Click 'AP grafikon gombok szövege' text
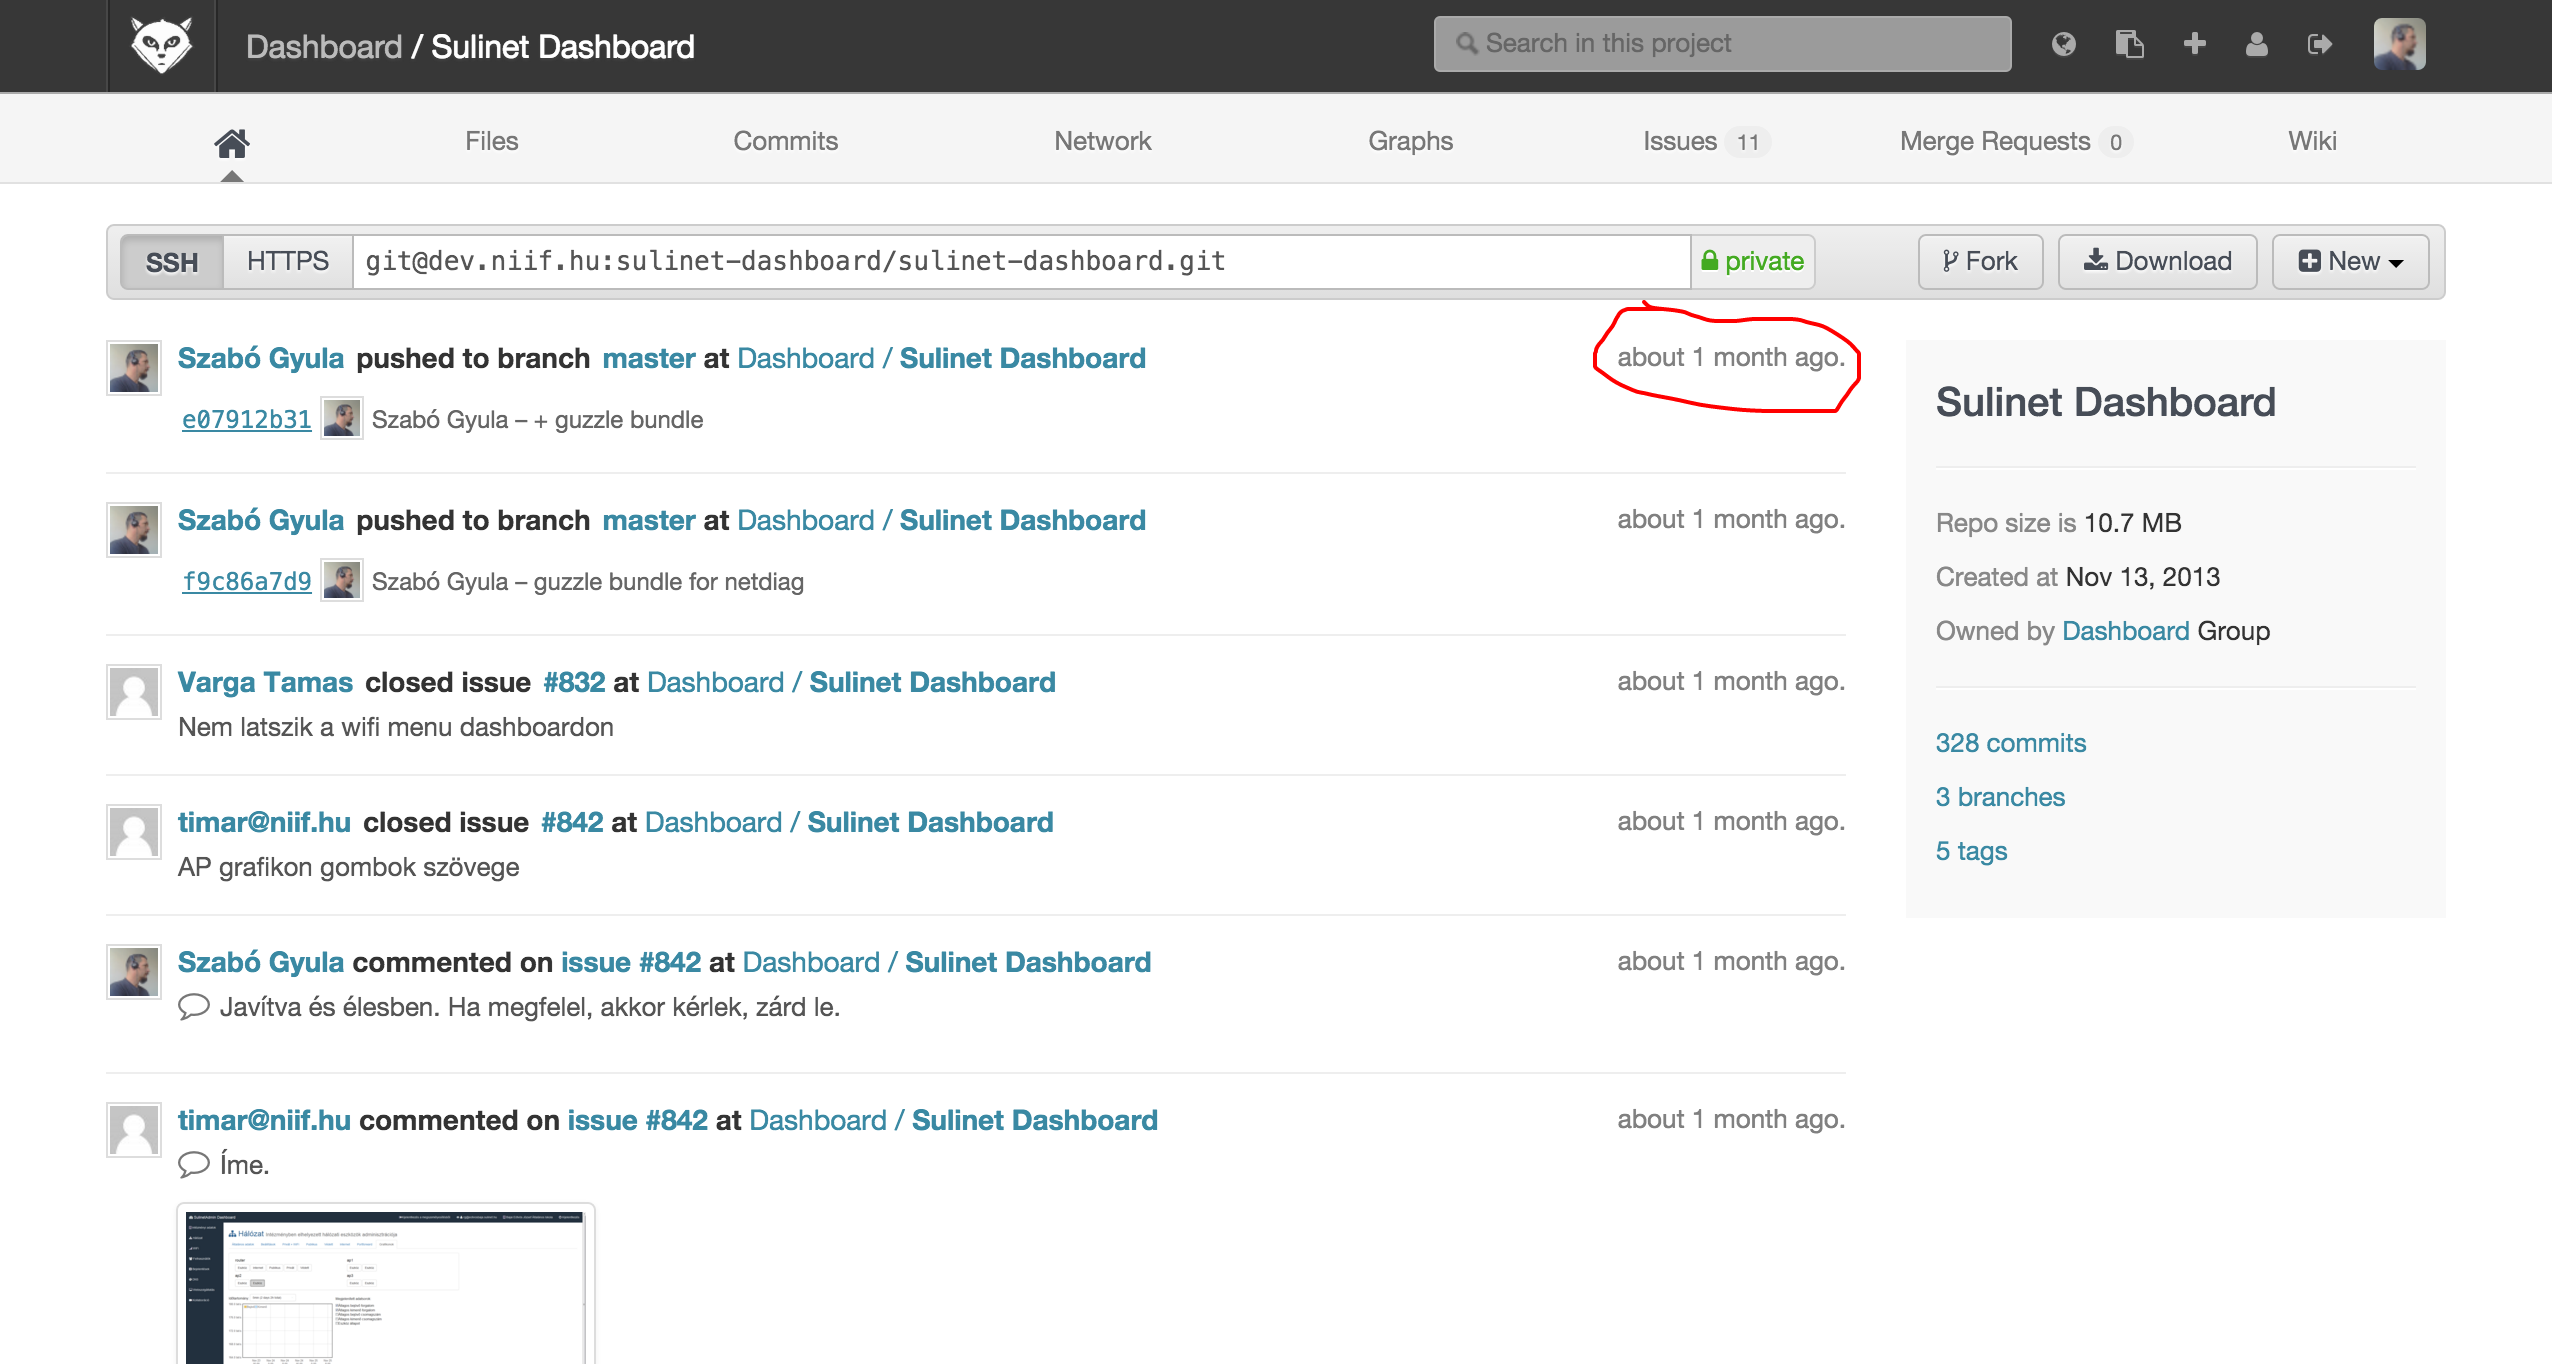 [x=348, y=867]
